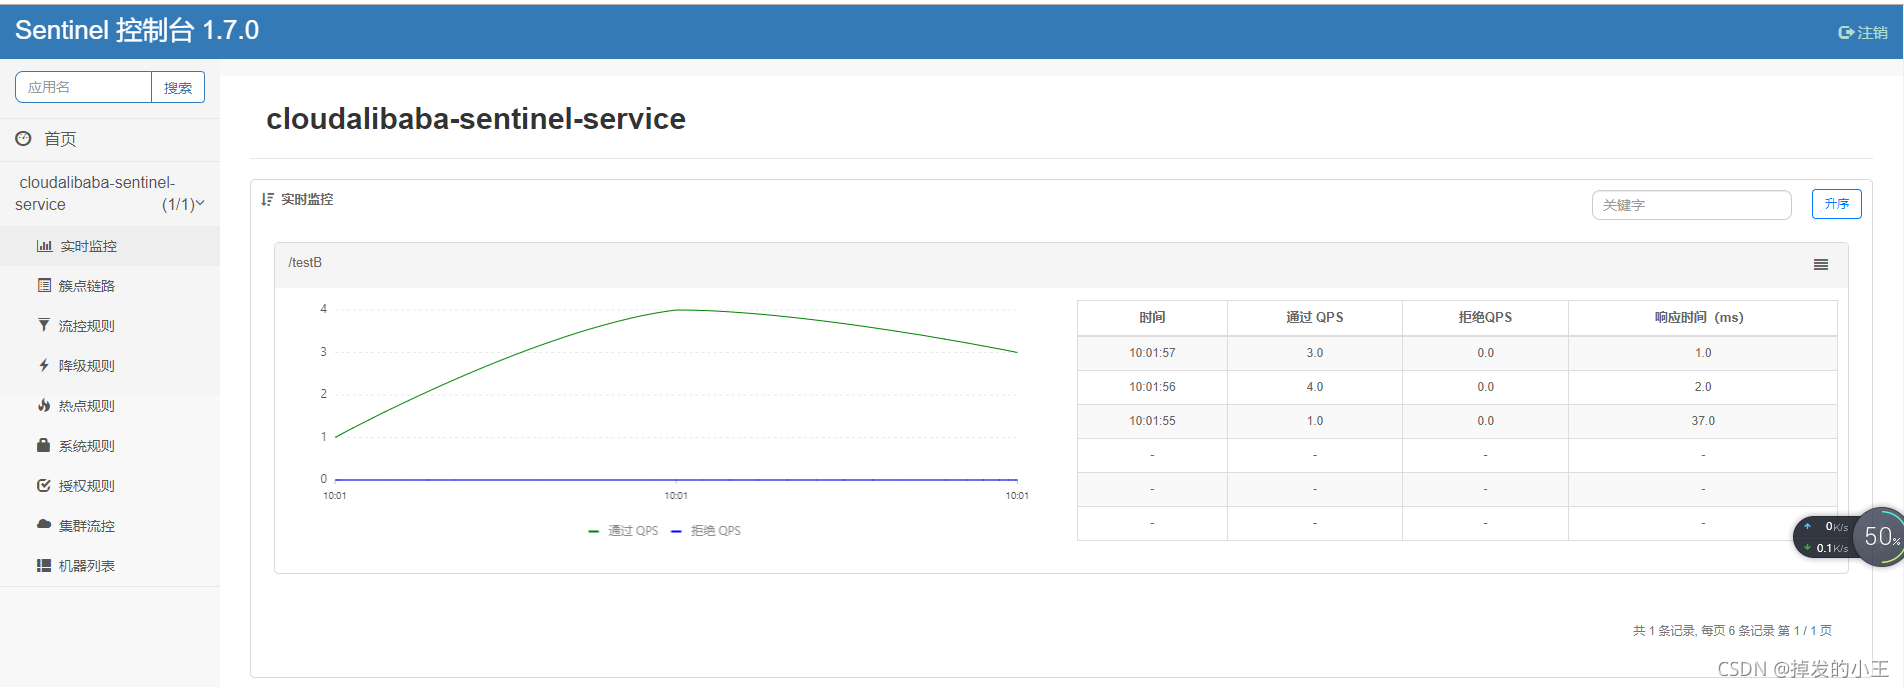Viewport: 1904px width, 687px height.
Task: Click the filter icon for 流控规则
Action: coord(44,326)
